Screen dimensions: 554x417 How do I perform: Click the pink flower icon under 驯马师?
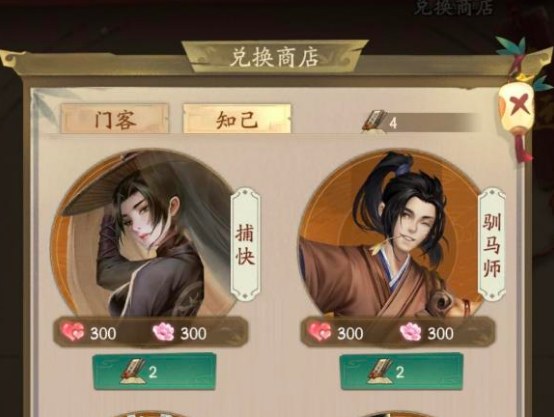click(411, 332)
